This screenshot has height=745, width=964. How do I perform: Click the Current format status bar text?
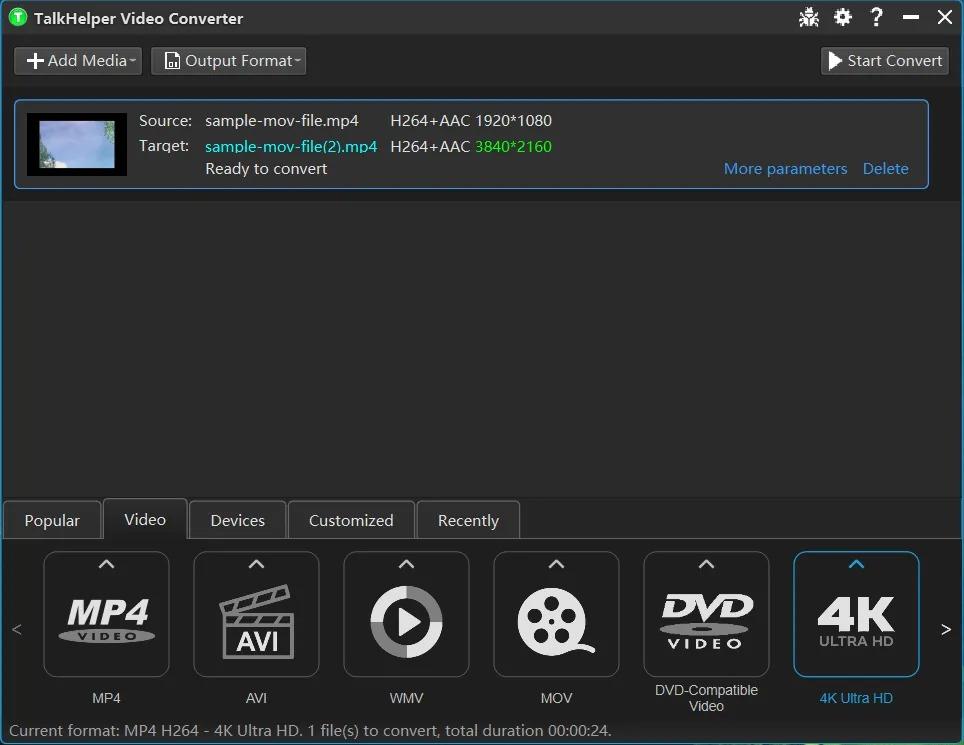(310, 730)
